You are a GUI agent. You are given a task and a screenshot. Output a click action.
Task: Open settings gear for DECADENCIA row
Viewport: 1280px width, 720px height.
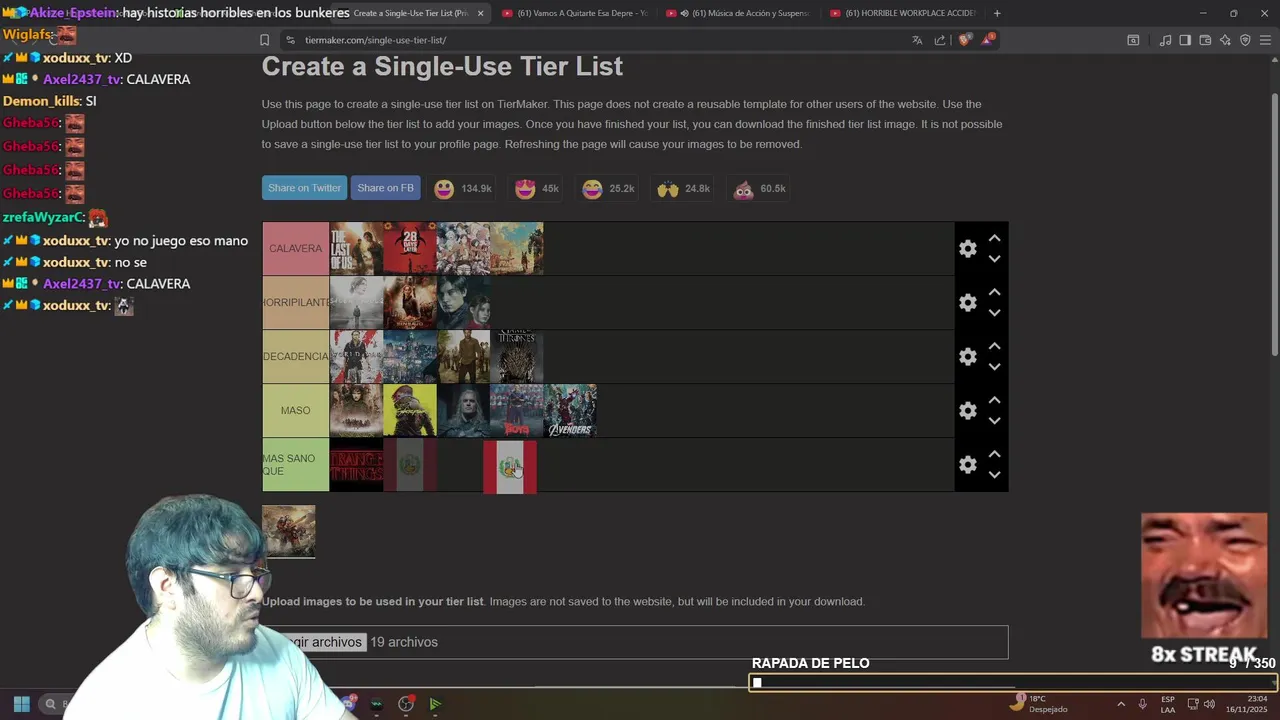(967, 357)
